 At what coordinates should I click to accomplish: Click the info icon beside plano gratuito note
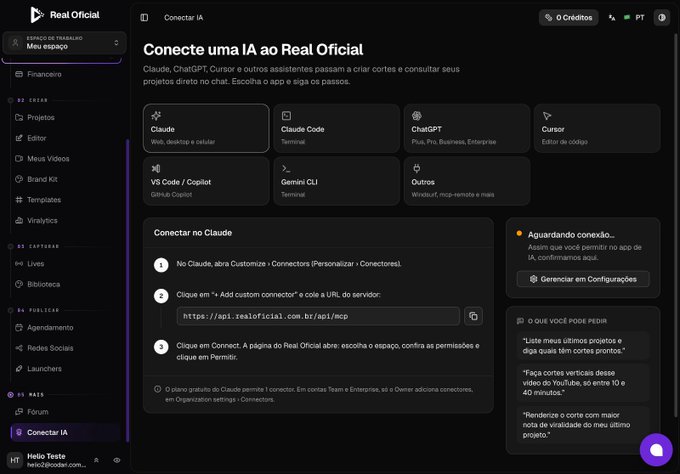point(157,389)
